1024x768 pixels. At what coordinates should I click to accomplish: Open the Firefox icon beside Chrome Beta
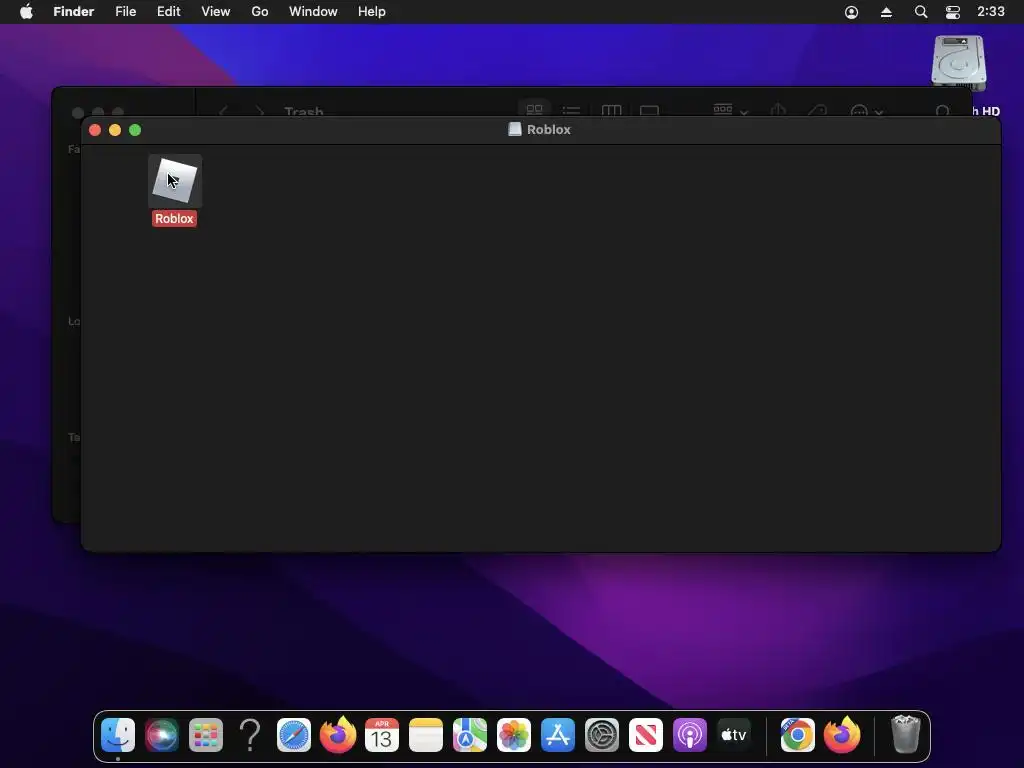pos(842,735)
